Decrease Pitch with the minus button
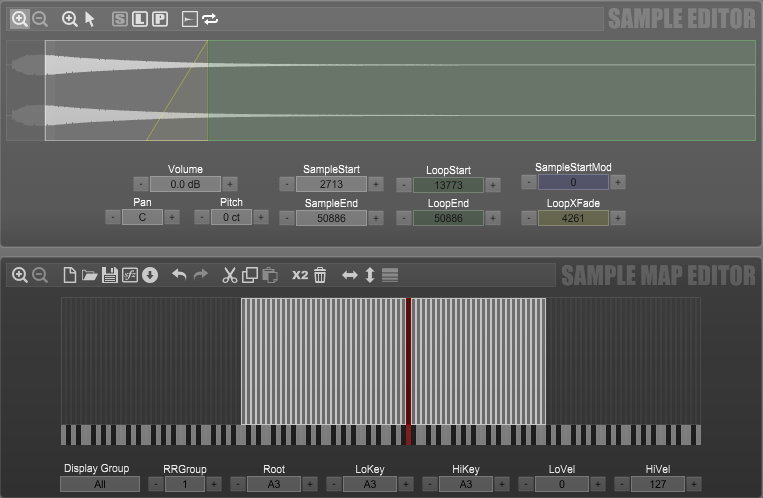This screenshot has width=763, height=498. coord(201,217)
